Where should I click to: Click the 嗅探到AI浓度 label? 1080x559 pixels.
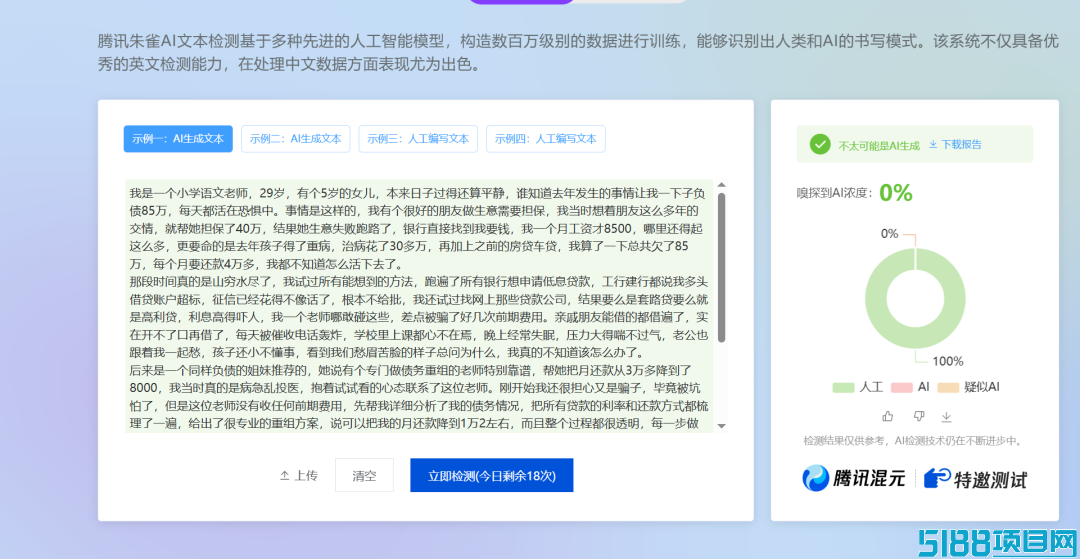(835, 193)
